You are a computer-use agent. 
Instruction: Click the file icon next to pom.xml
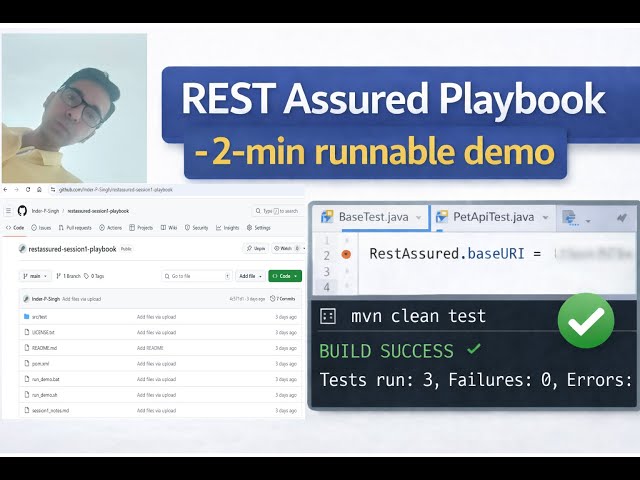(27, 363)
